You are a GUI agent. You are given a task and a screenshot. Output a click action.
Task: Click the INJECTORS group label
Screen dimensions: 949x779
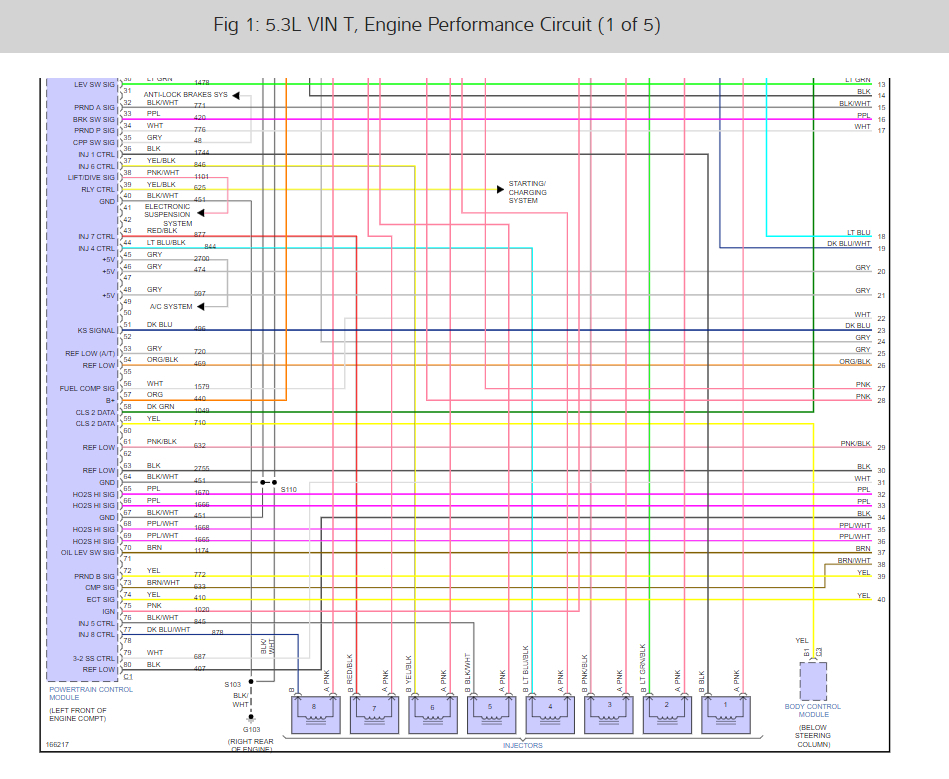[522, 746]
